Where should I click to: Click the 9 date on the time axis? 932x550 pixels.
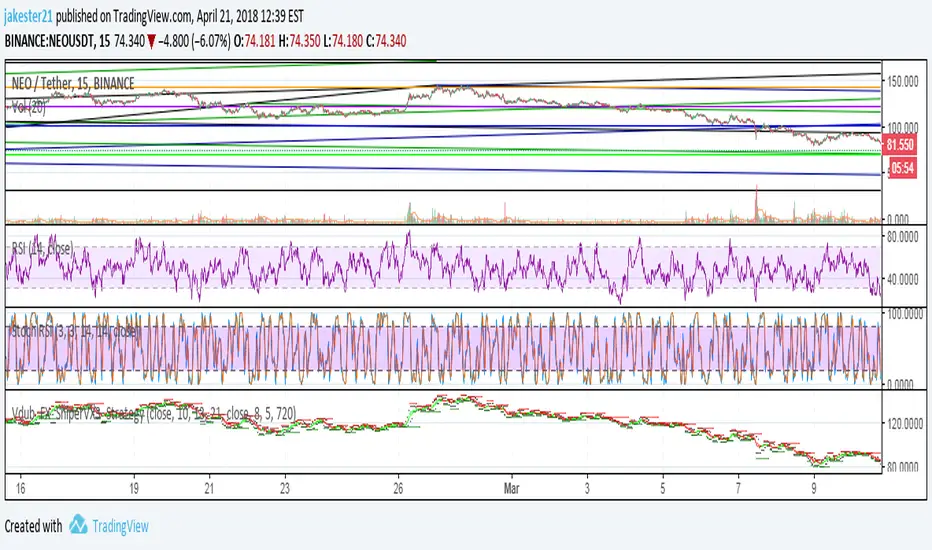point(816,491)
